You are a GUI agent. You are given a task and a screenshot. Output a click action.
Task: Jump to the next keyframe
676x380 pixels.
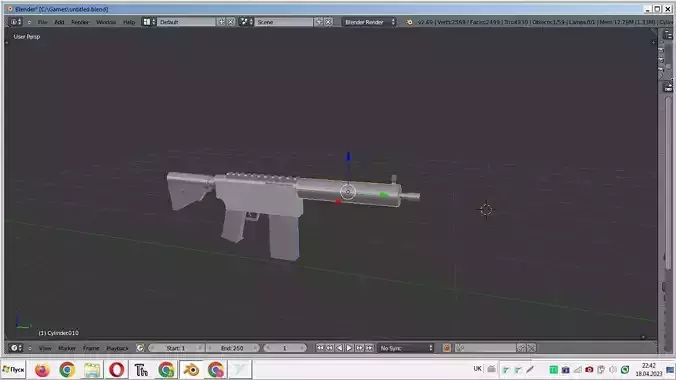tap(359, 348)
